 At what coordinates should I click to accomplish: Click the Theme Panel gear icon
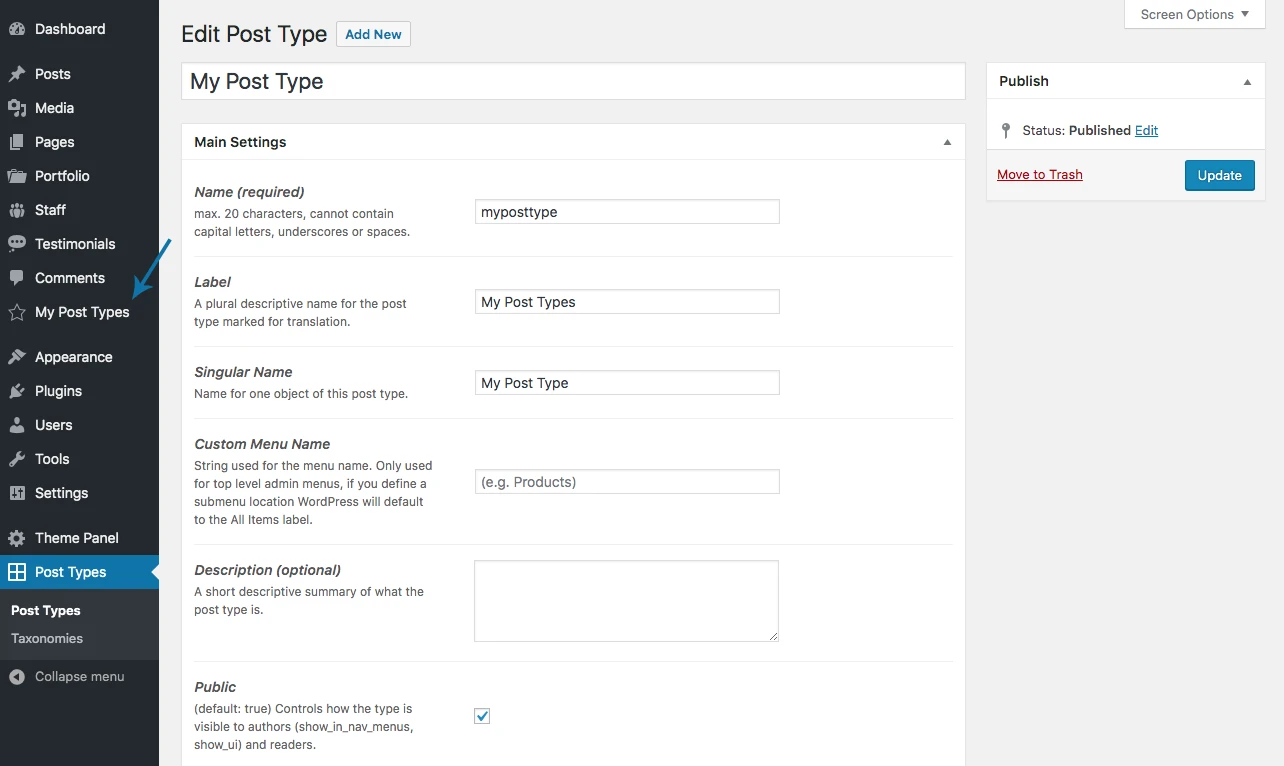(17, 537)
